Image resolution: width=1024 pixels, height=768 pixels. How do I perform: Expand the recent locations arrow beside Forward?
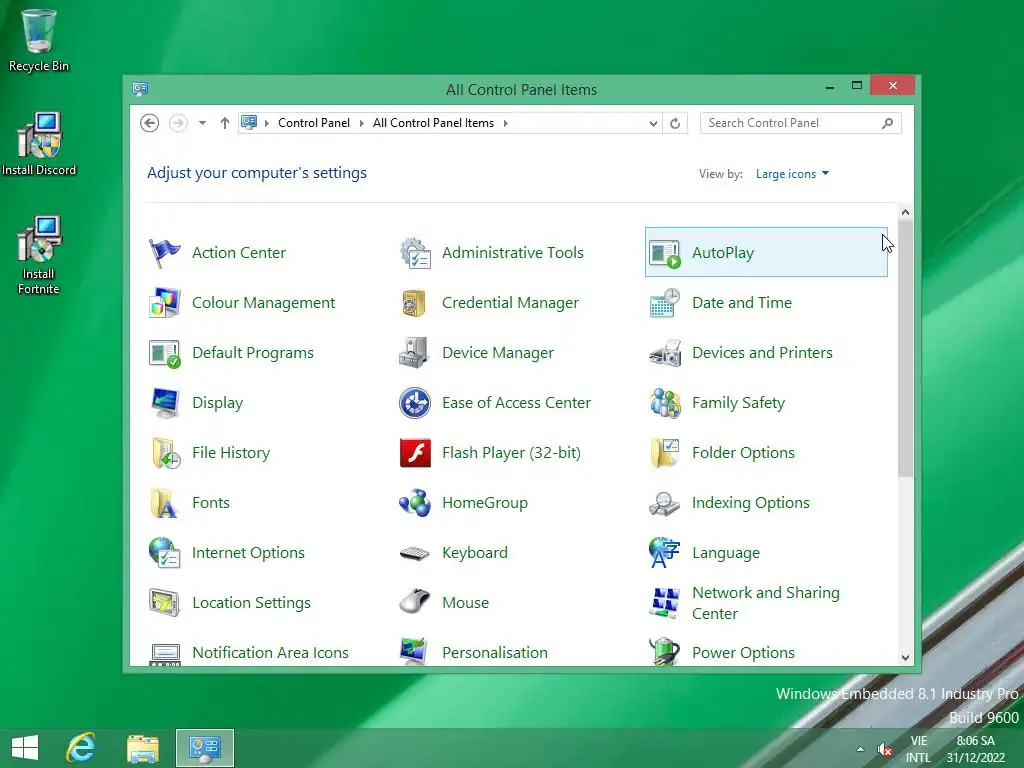pos(202,123)
